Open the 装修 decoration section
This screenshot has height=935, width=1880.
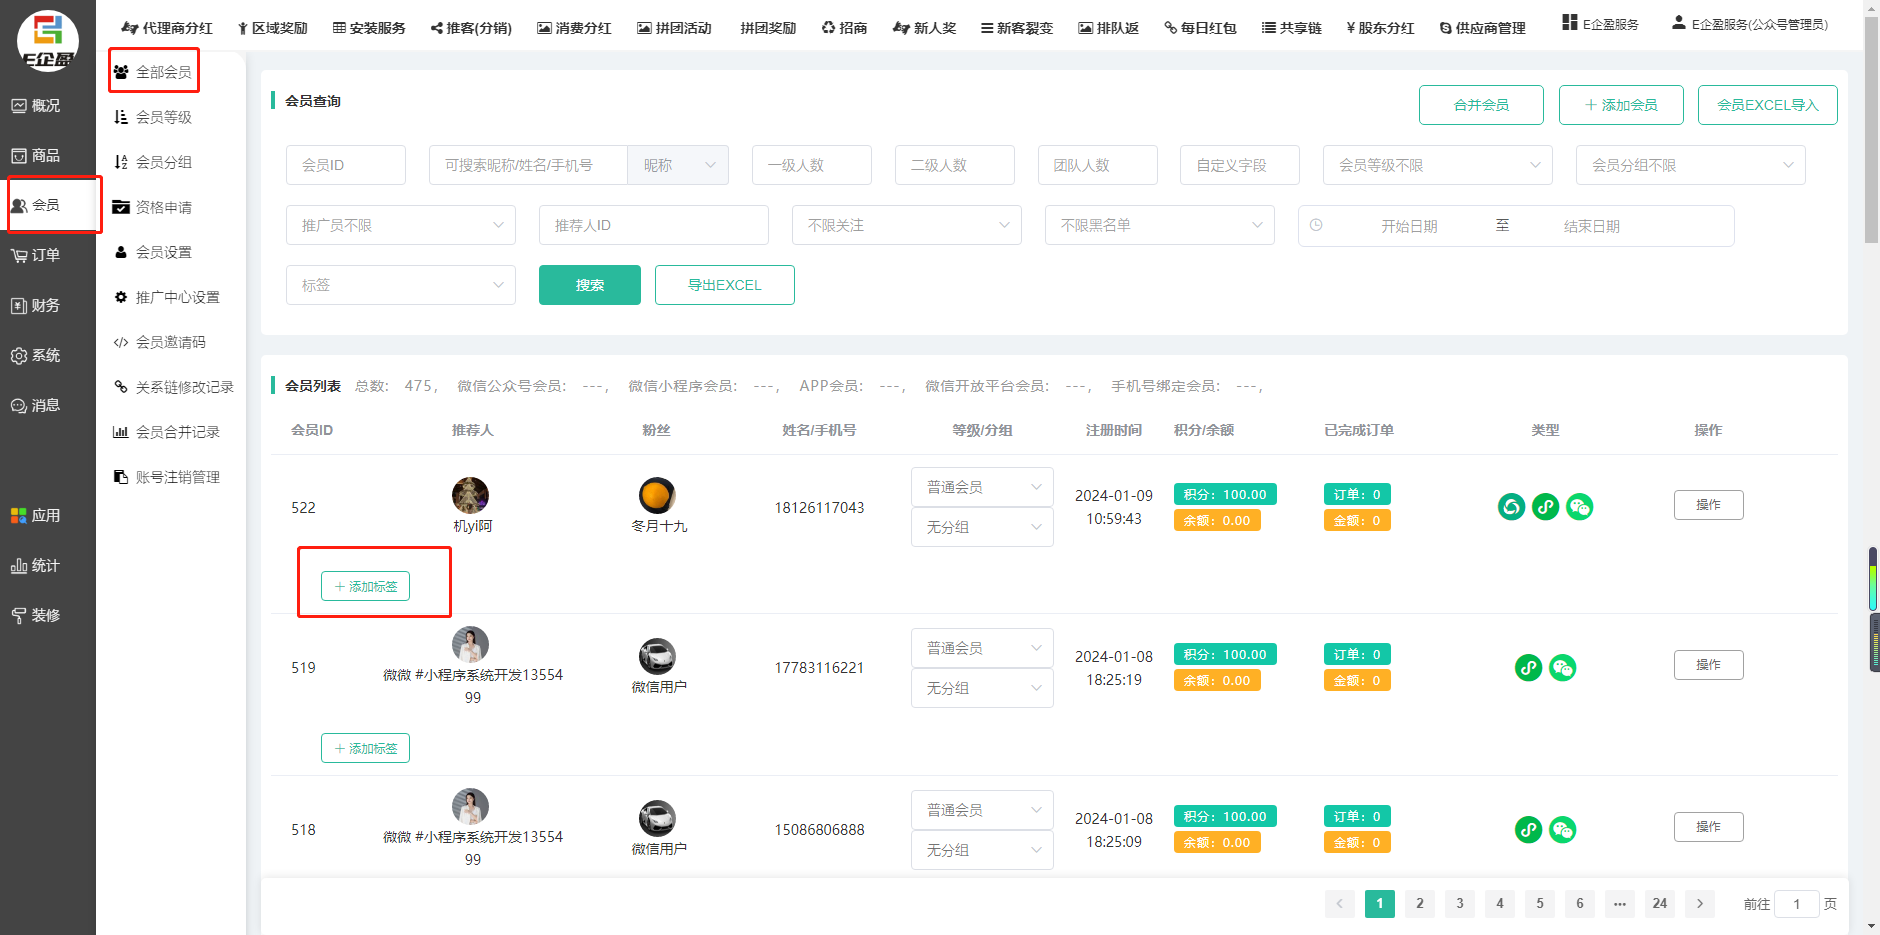36,615
